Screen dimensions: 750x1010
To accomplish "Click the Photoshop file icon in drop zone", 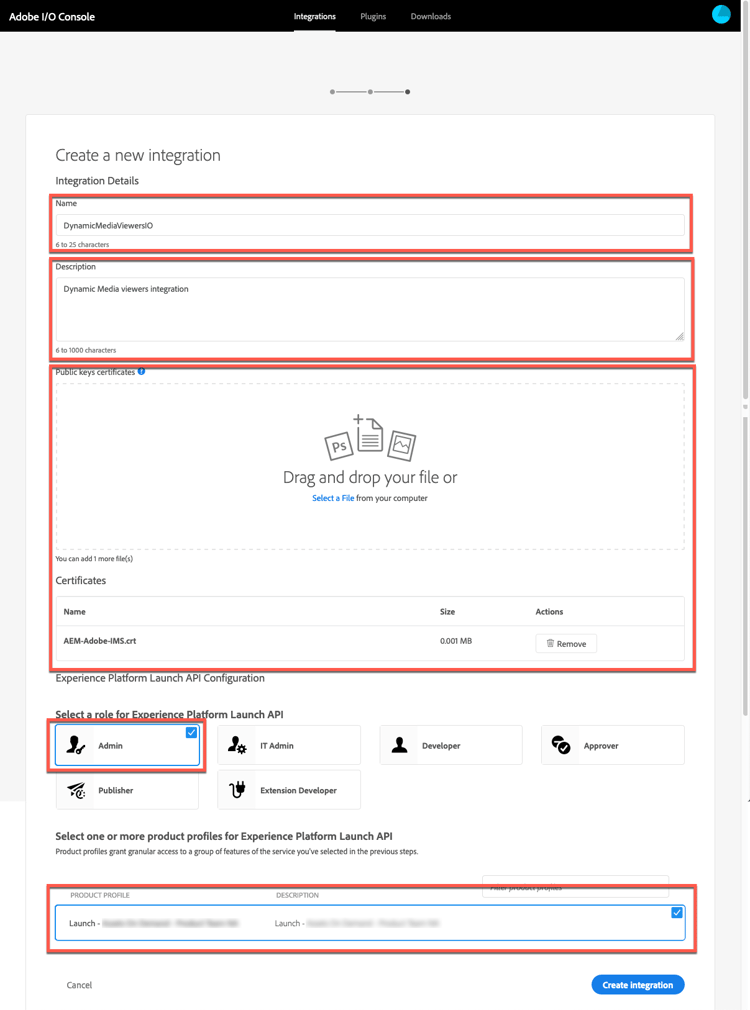I will click(338, 446).
